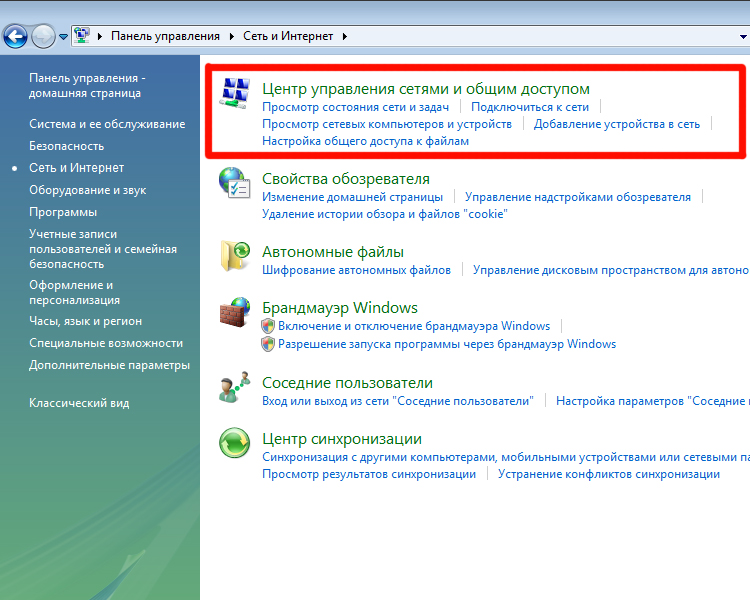Expand the arrow after Сеть и Интернет breadcrumb
The height and width of the screenshot is (600, 750).
point(344,36)
